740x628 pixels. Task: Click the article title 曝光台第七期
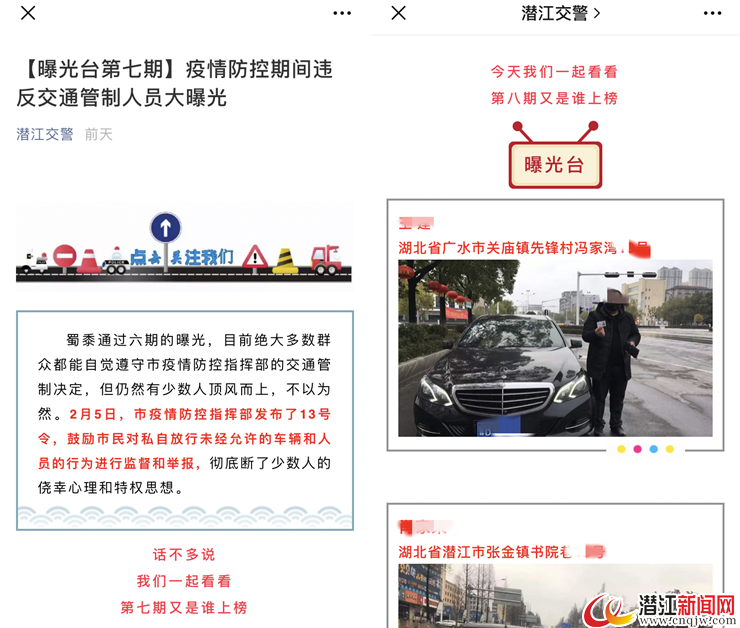coord(174,83)
